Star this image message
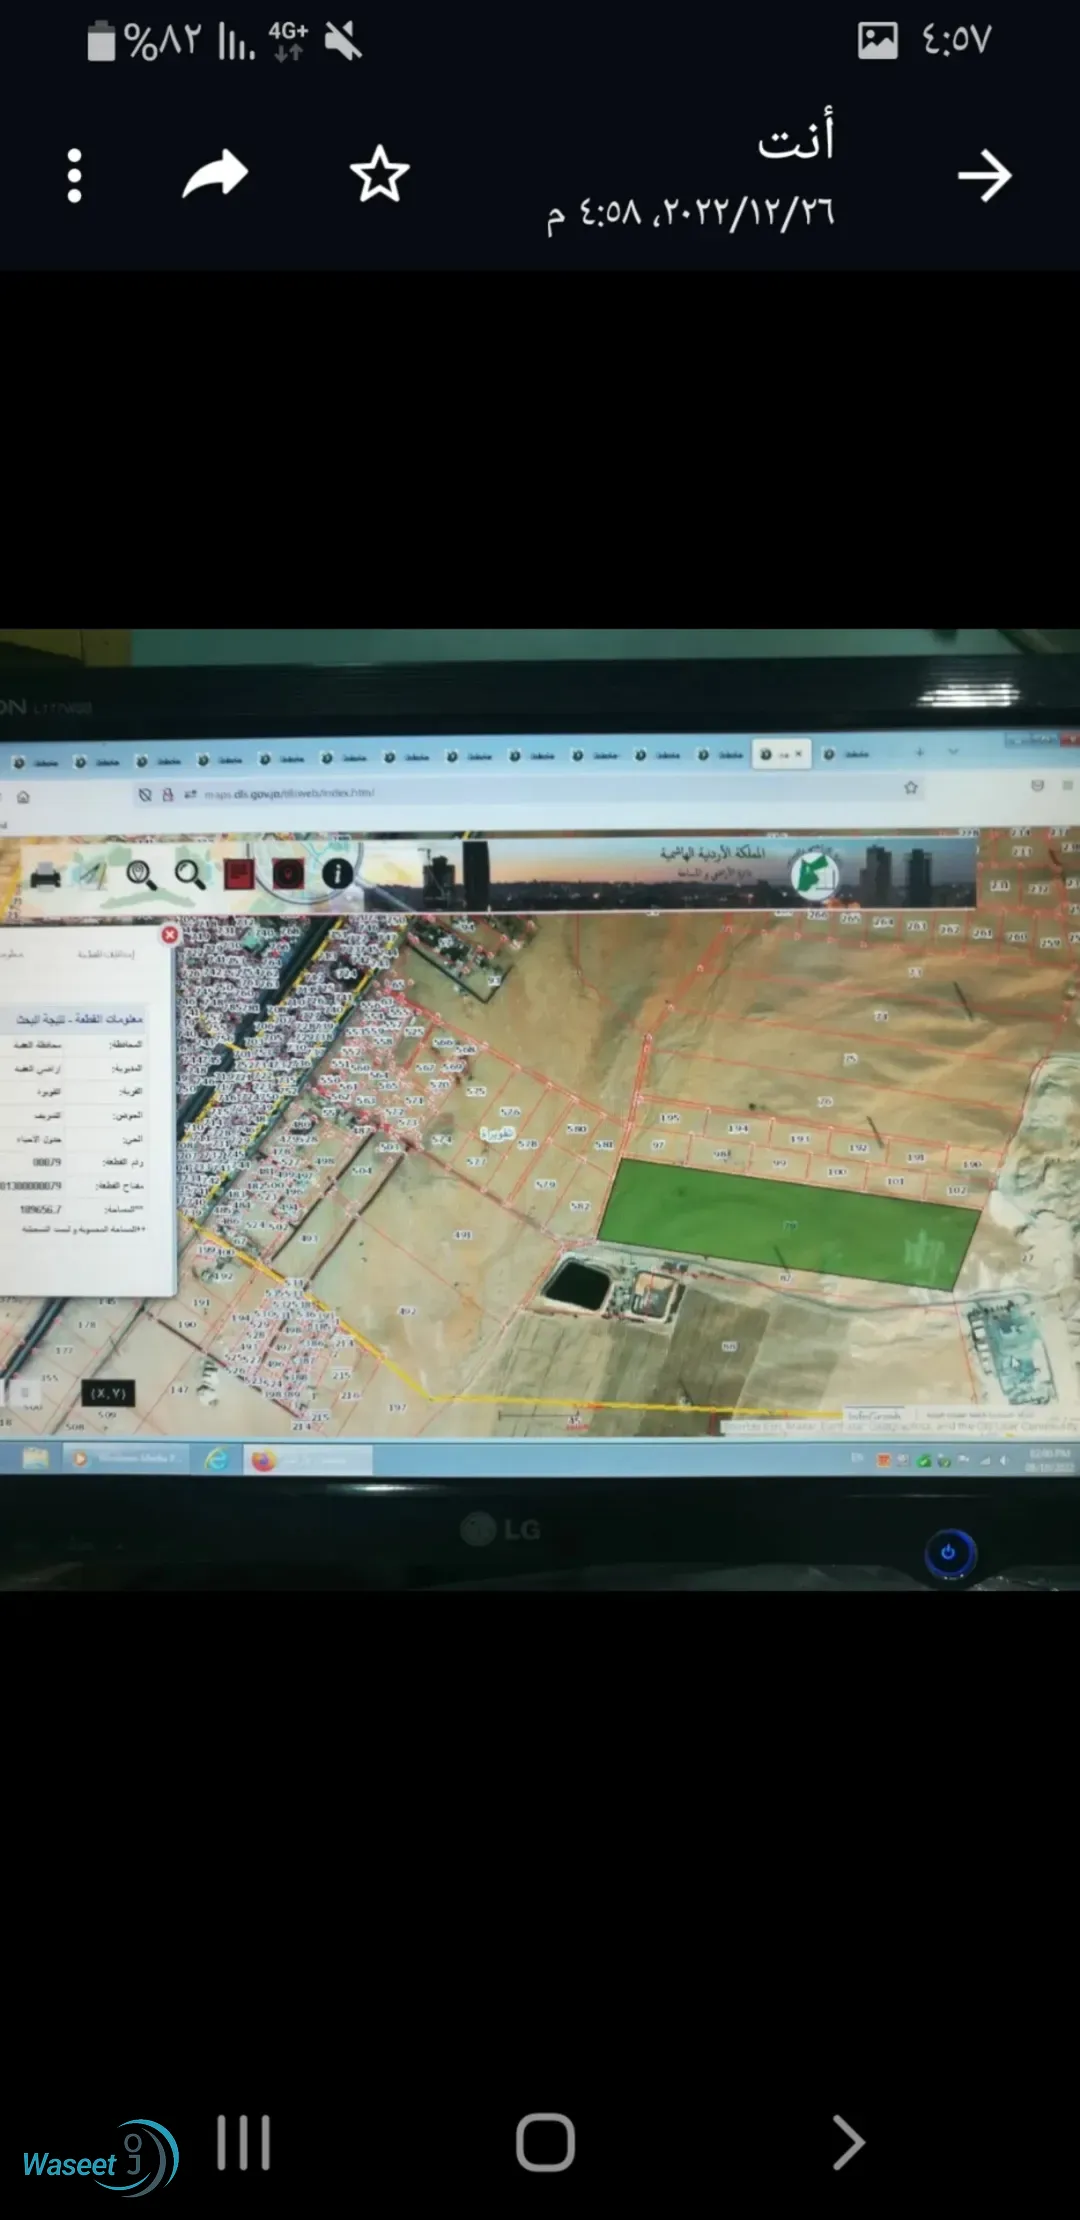Image resolution: width=1080 pixels, height=2220 pixels. point(380,174)
